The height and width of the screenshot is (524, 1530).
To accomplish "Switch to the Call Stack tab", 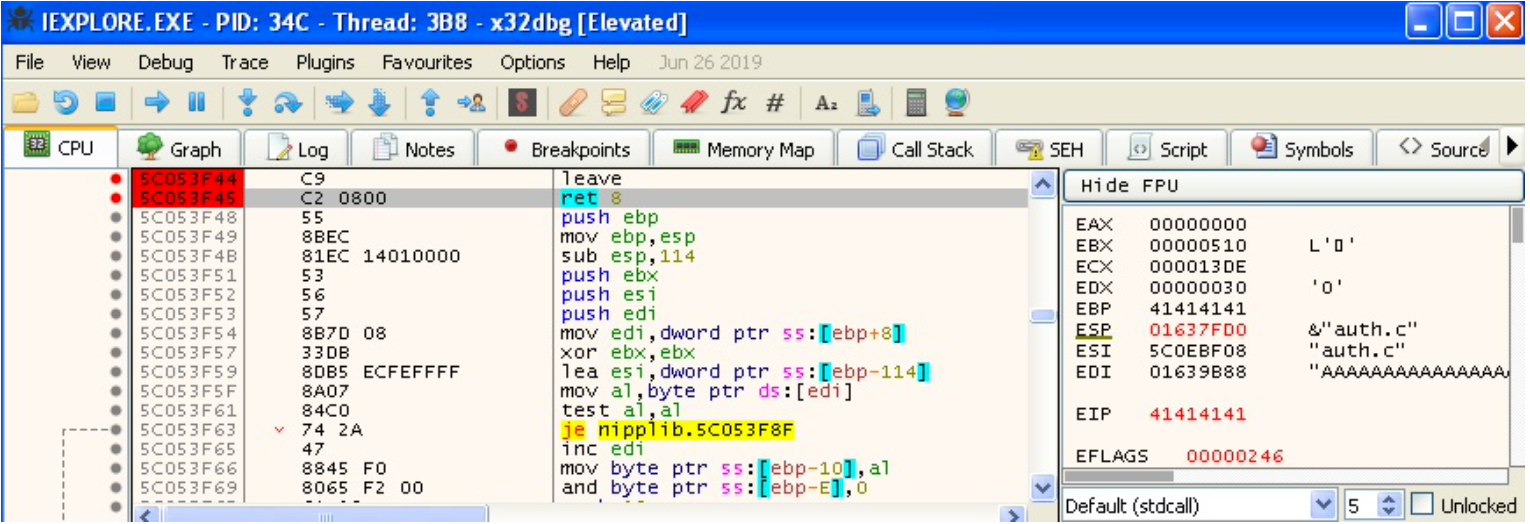I will [915, 149].
